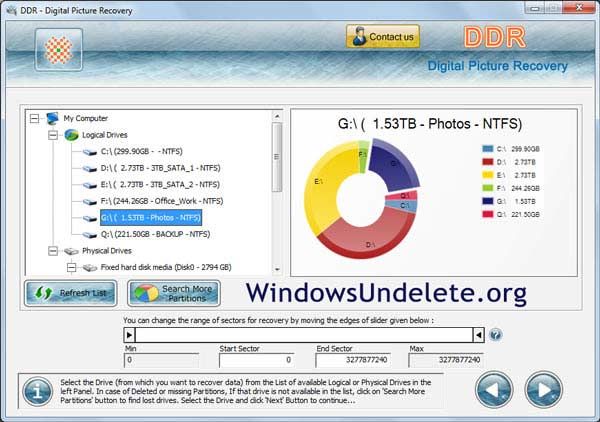This screenshot has width=600, height=422.
Task: Click the yellow E:\ legend swatch
Action: [488, 175]
